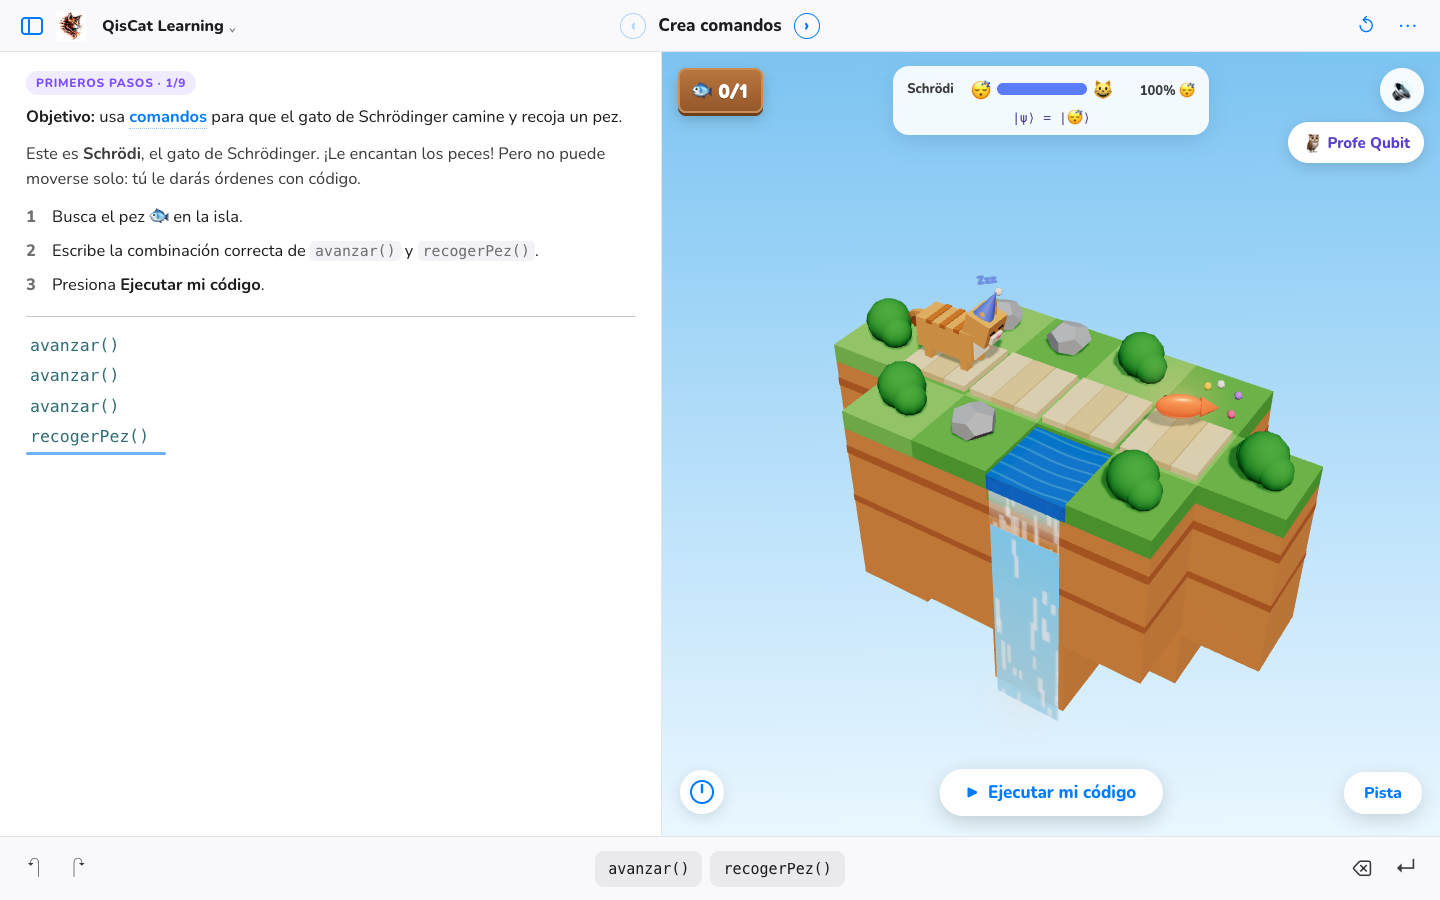Click the 100% sleep state label
The height and width of the screenshot is (900, 1440).
tap(1167, 90)
